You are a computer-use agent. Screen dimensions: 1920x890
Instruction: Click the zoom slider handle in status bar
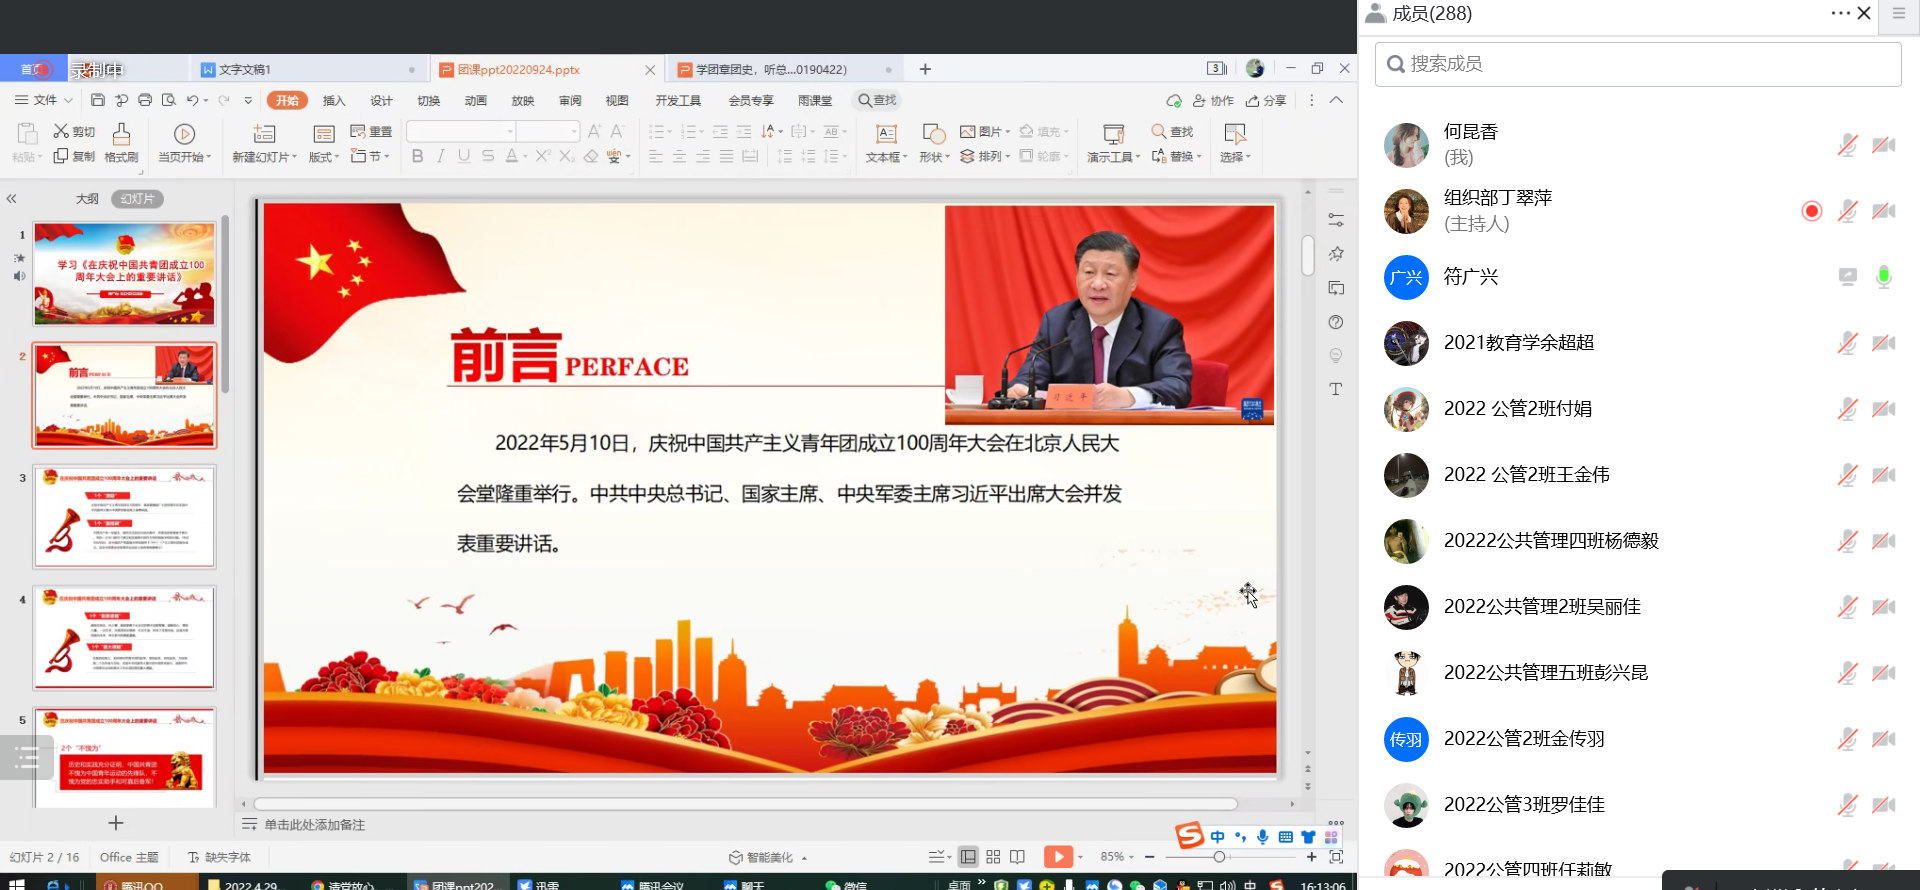click(1219, 857)
